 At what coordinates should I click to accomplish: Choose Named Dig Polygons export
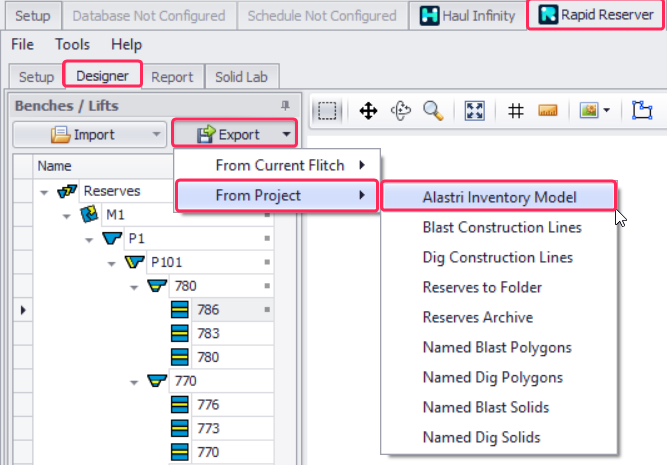pyautogui.click(x=499, y=377)
